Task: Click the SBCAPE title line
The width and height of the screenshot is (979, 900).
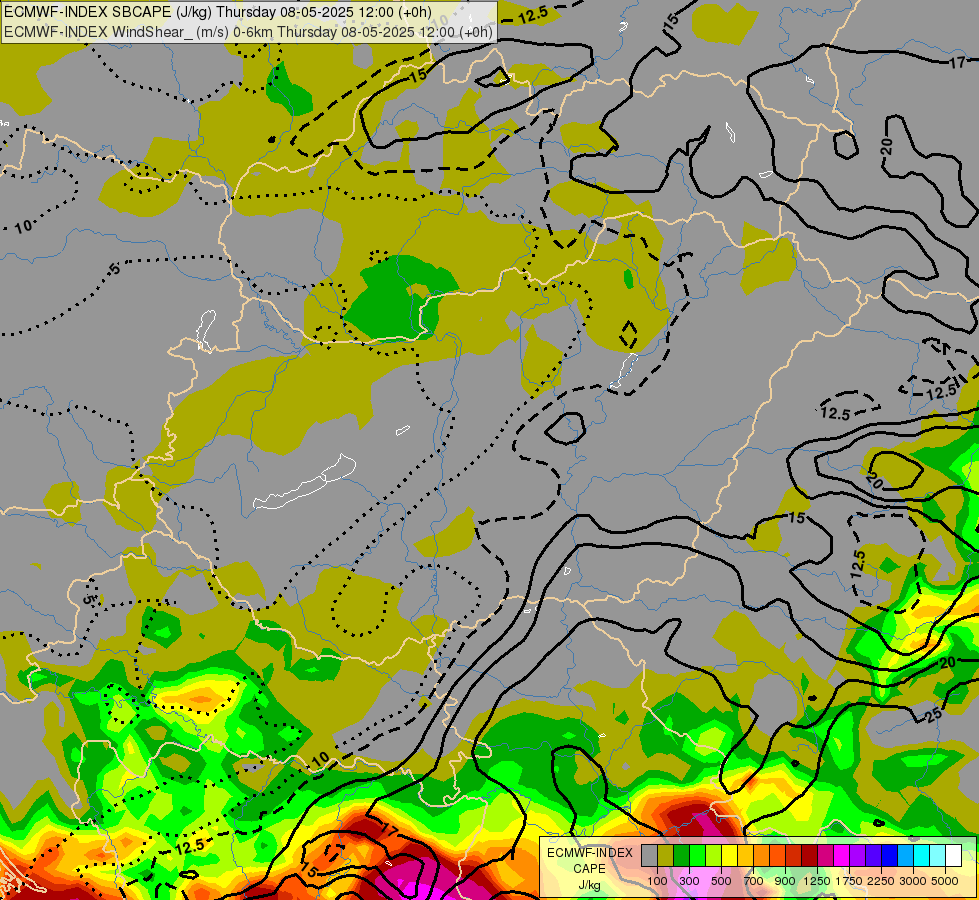Action: click(218, 12)
